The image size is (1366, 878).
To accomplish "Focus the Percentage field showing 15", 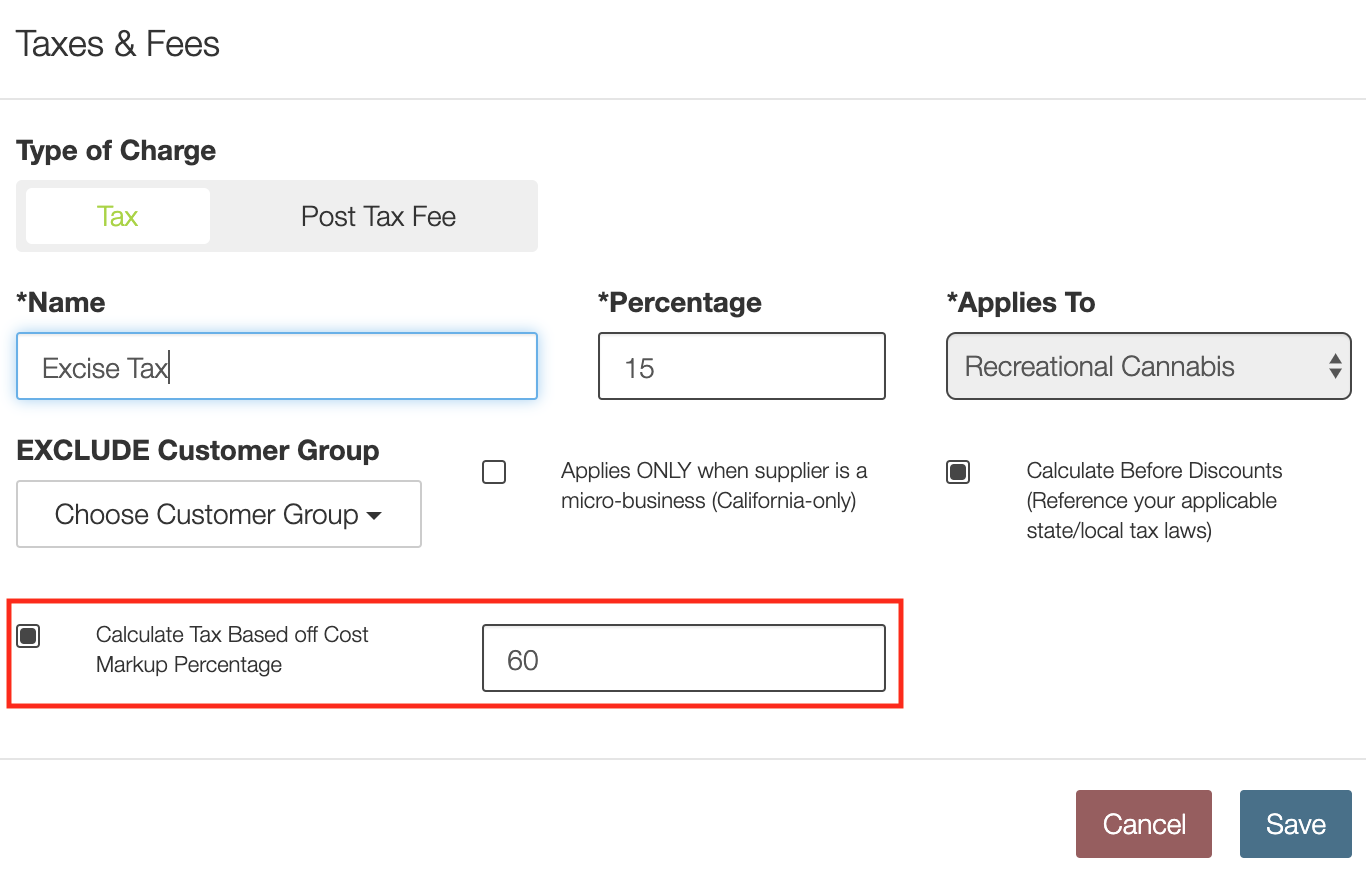I will coord(741,367).
